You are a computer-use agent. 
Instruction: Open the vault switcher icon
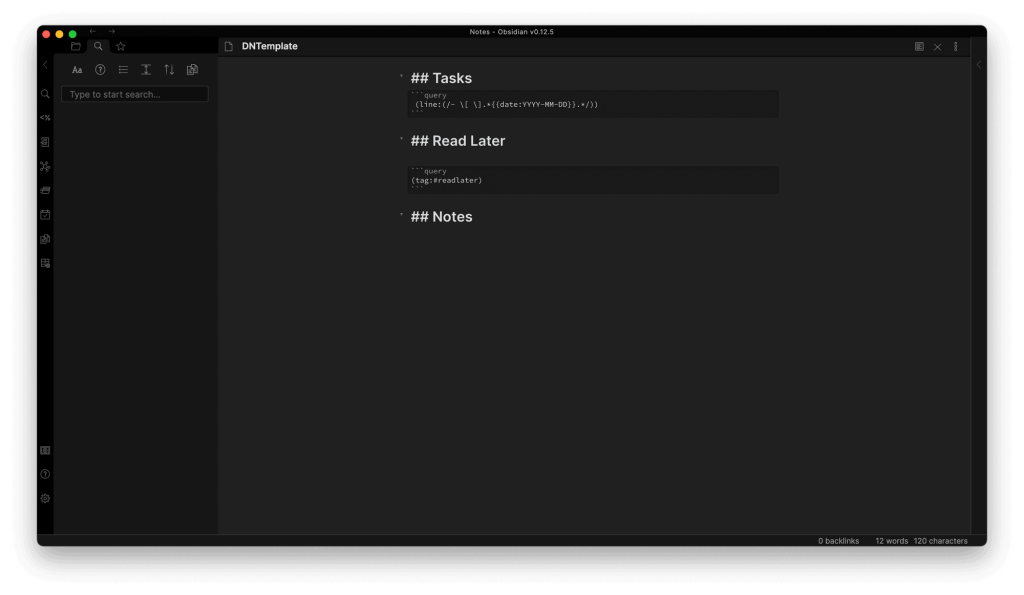(45, 451)
